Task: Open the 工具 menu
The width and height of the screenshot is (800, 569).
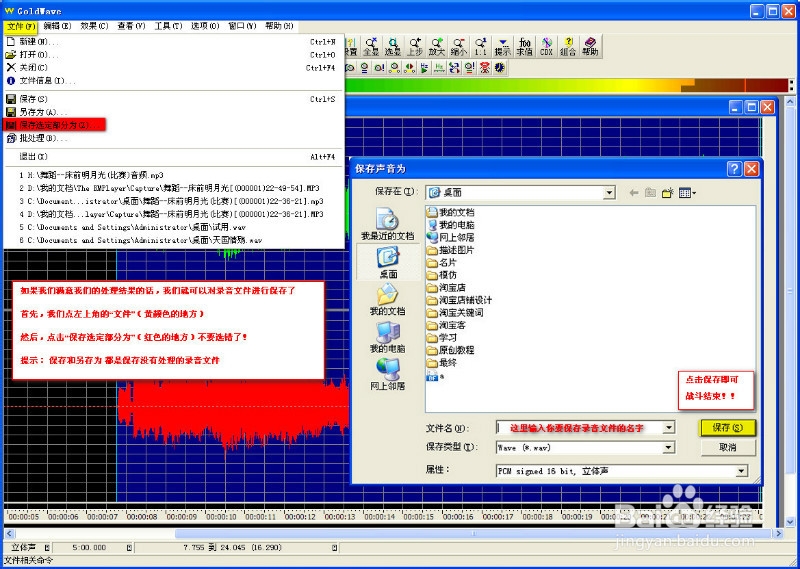Action: pyautogui.click(x=168, y=26)
